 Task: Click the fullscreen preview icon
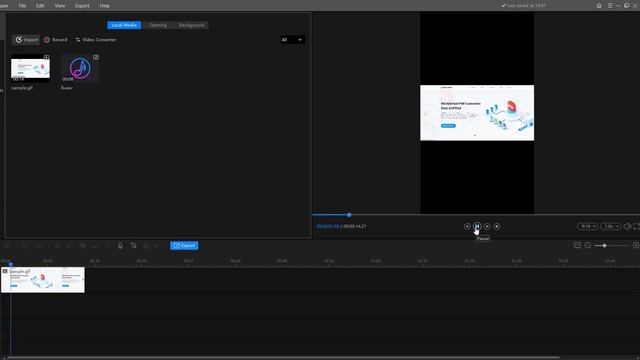coord(636,227)
